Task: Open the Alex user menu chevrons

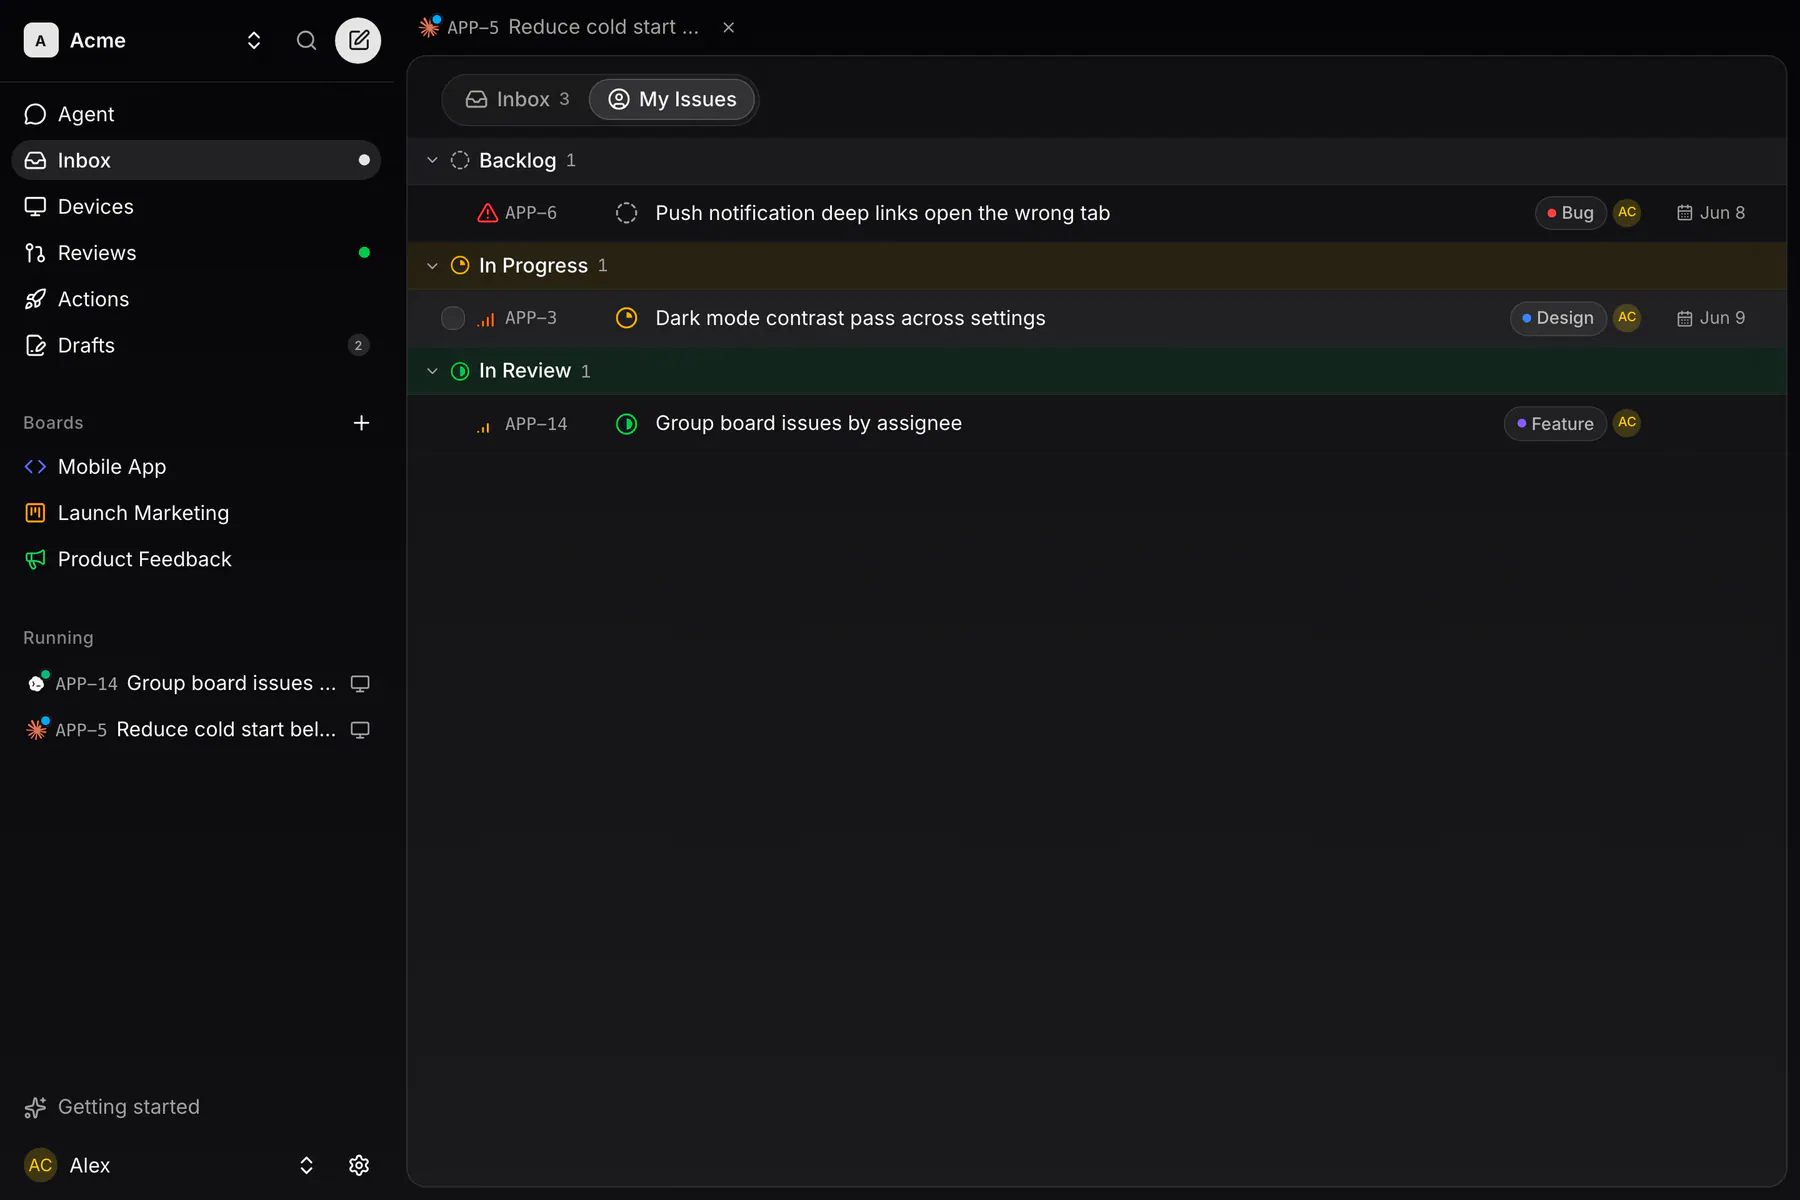Action: tap(306, 1165)
